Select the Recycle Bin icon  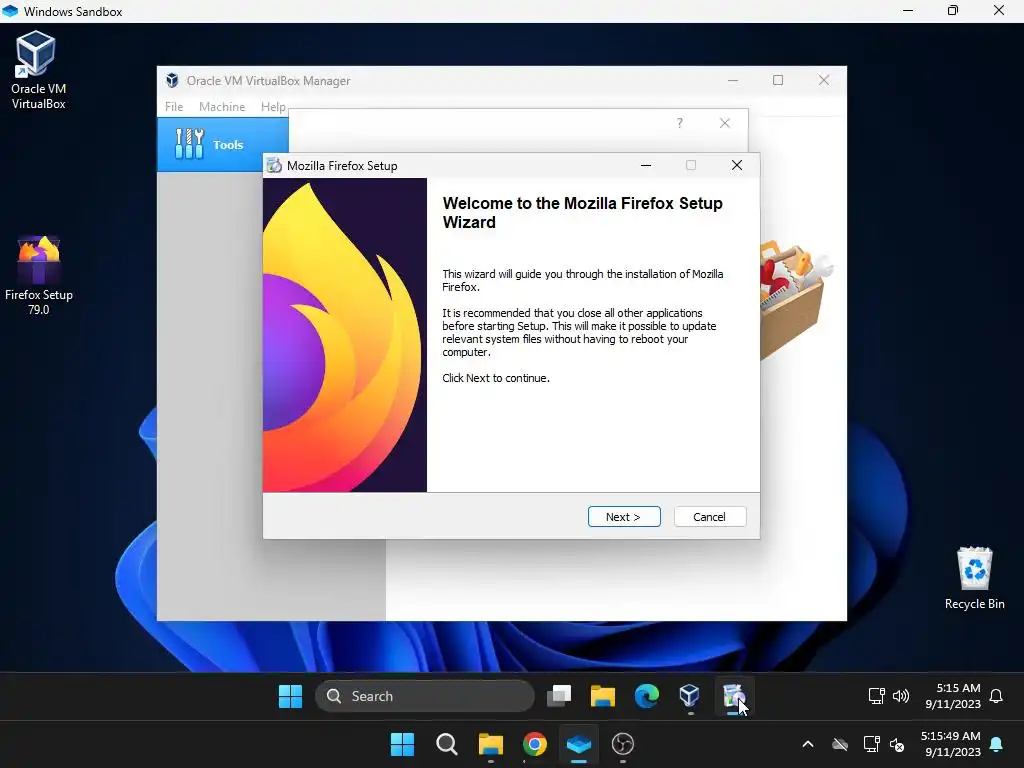point(974,579)
